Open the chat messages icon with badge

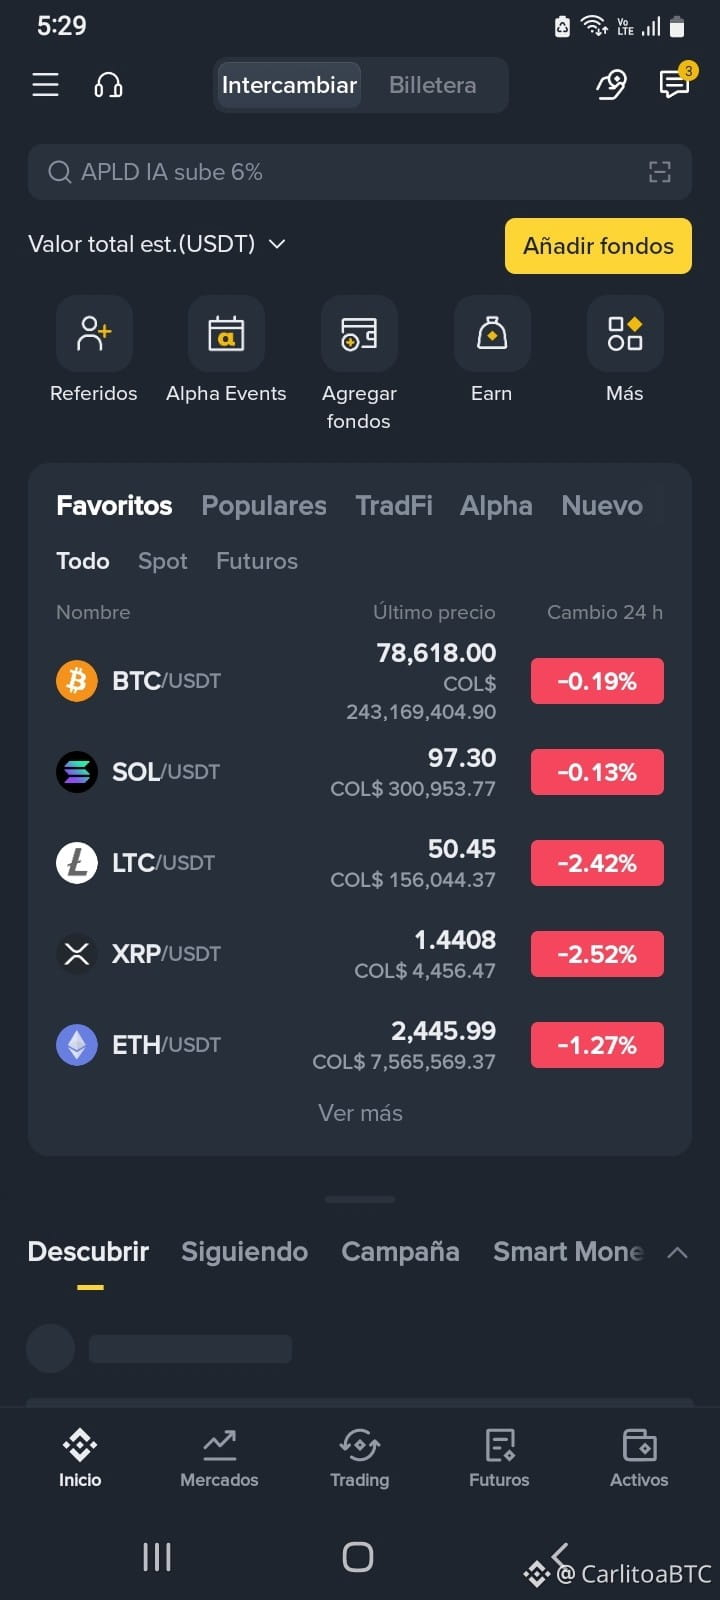[x=675, y=84]
